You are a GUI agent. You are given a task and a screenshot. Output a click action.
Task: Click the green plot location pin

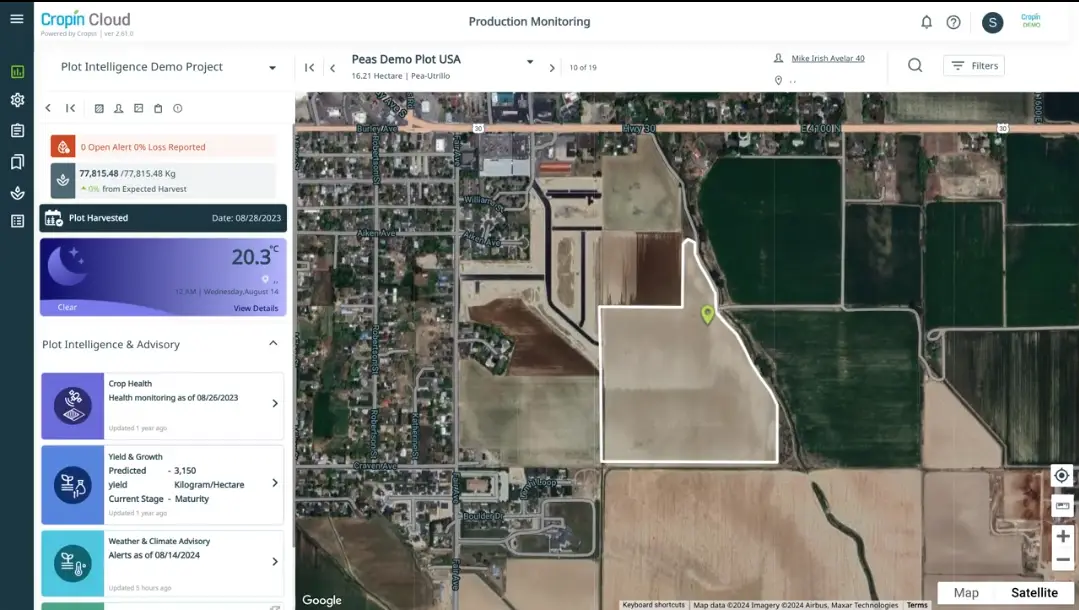tap(708, 315)
